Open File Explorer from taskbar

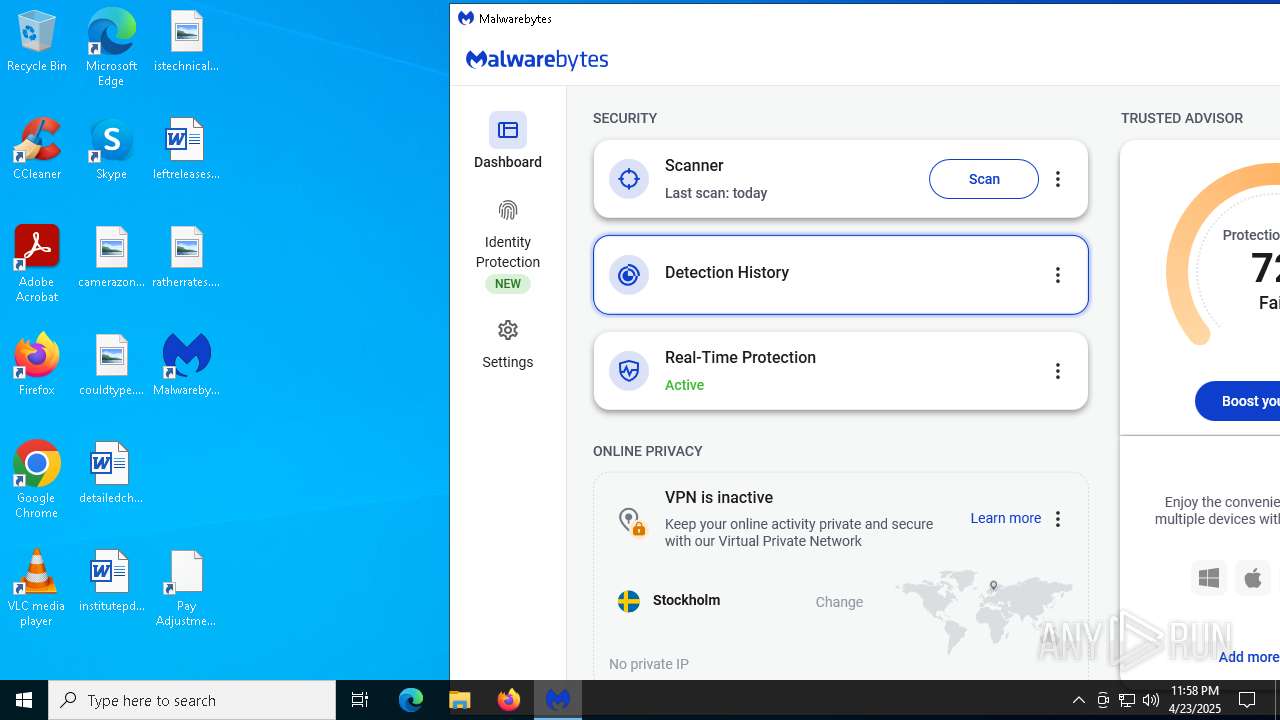pyautogui.click(x=460, y=700)
